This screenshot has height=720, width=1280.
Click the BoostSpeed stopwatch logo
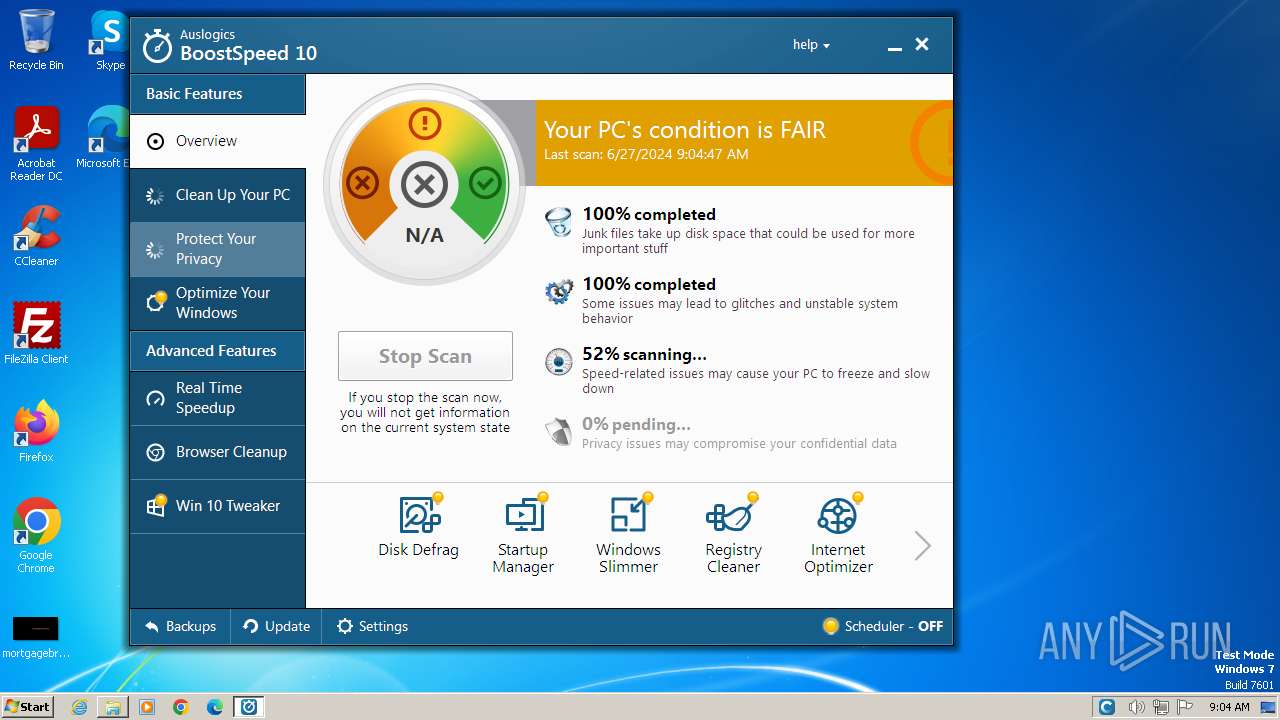coord(157,45)
